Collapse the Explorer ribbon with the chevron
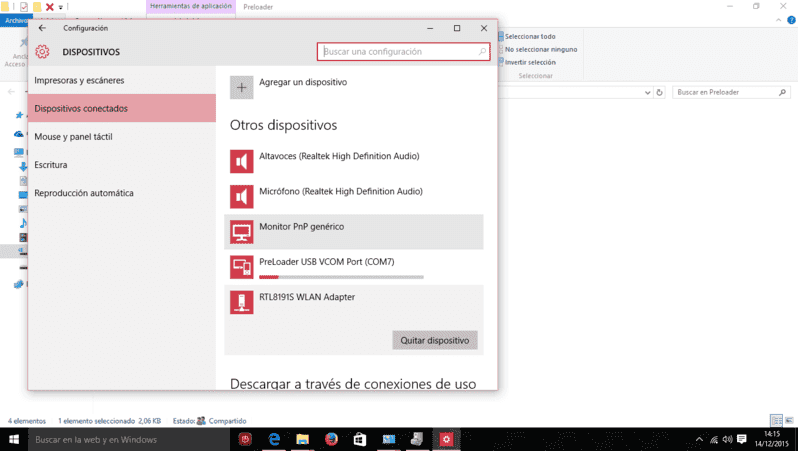 point(779,20)
